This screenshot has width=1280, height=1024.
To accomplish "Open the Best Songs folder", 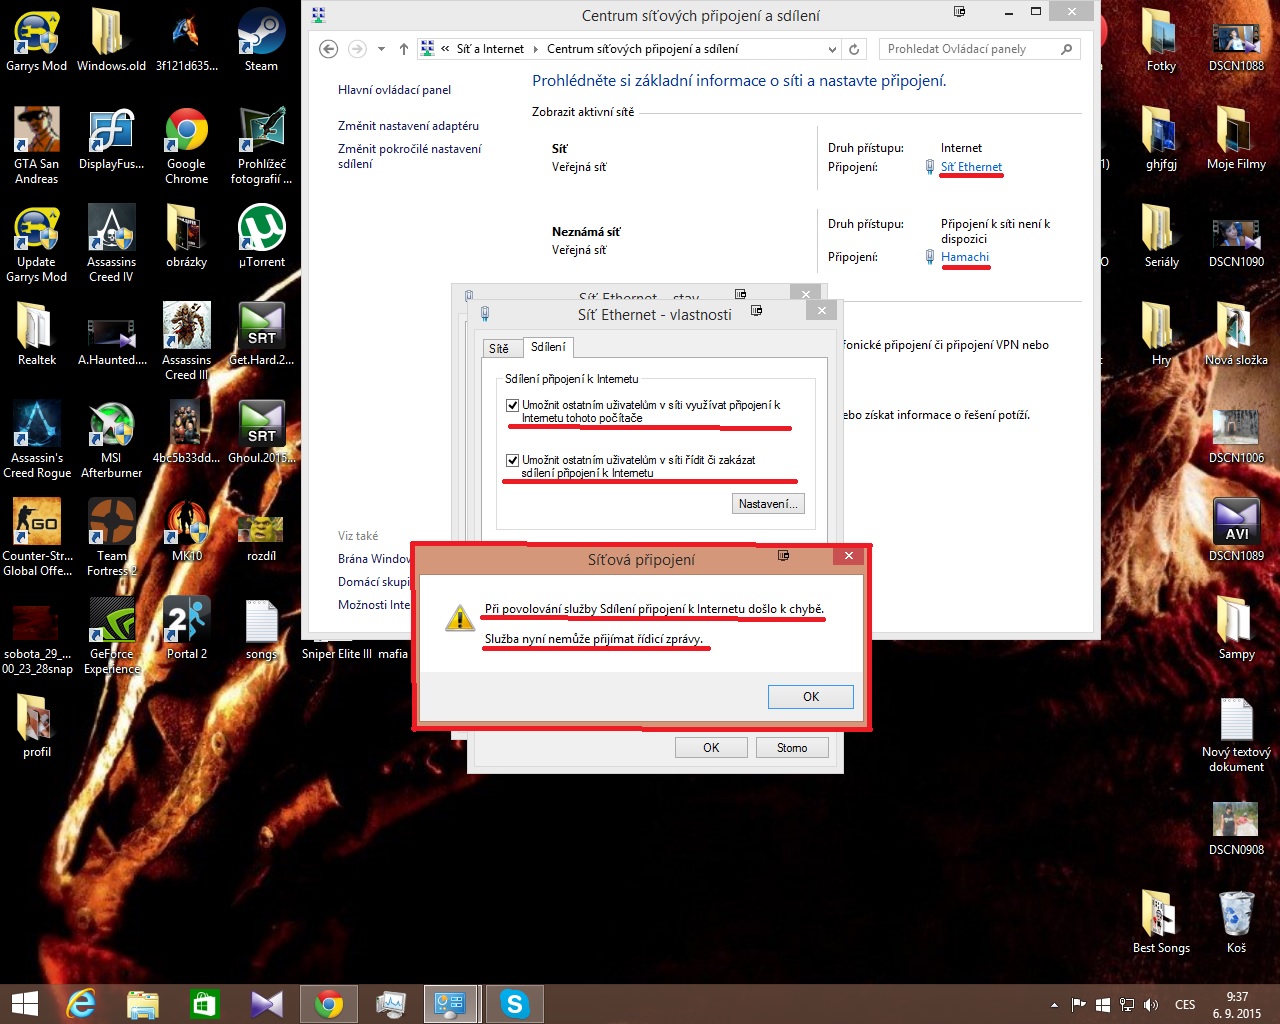I will (1161, 922).
